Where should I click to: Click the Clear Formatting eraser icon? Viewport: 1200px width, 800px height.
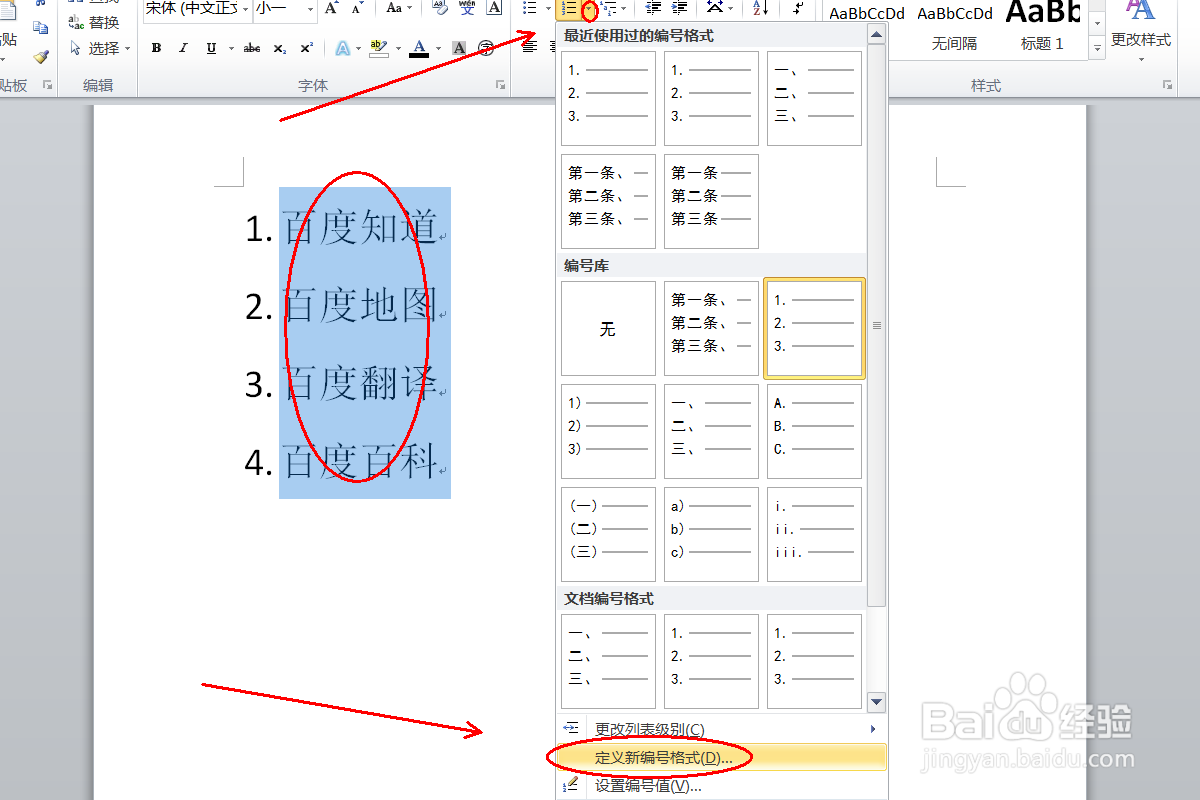click(x=440, y=8)
